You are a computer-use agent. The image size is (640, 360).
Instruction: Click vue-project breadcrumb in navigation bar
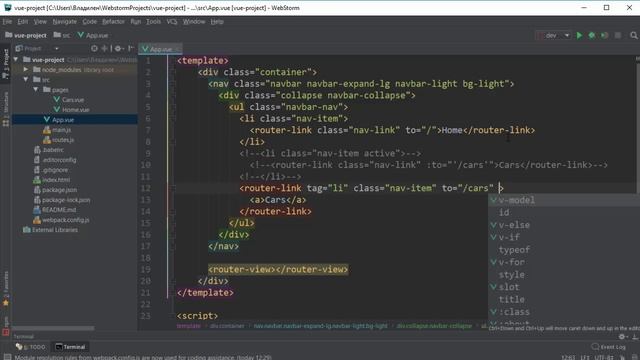pos(26,36)
